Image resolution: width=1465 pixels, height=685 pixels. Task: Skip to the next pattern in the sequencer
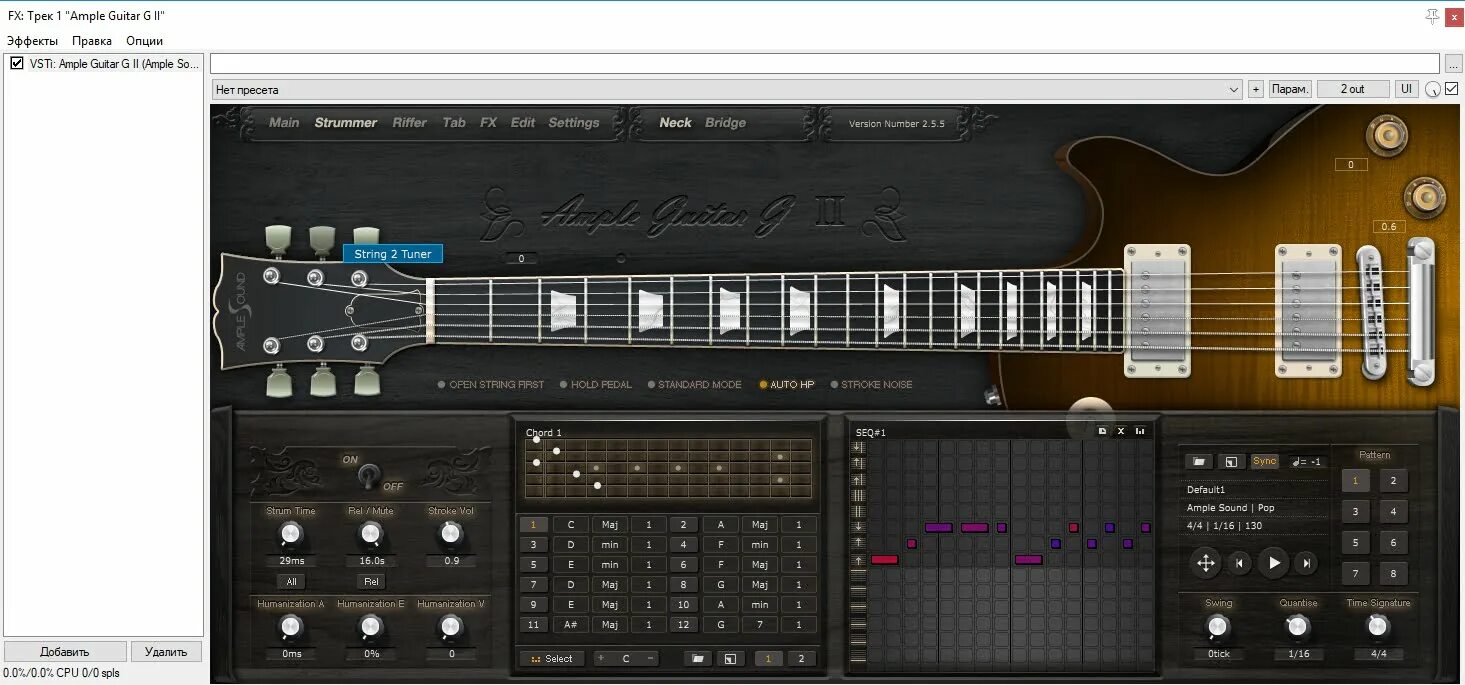point(1306,563)
